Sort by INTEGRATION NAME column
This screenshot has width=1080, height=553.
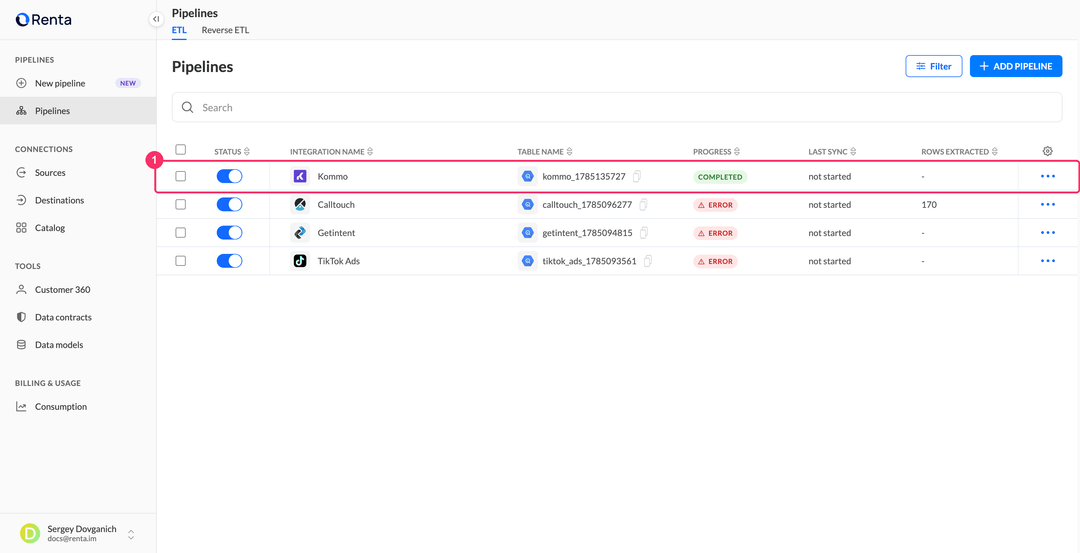point(331,152)
